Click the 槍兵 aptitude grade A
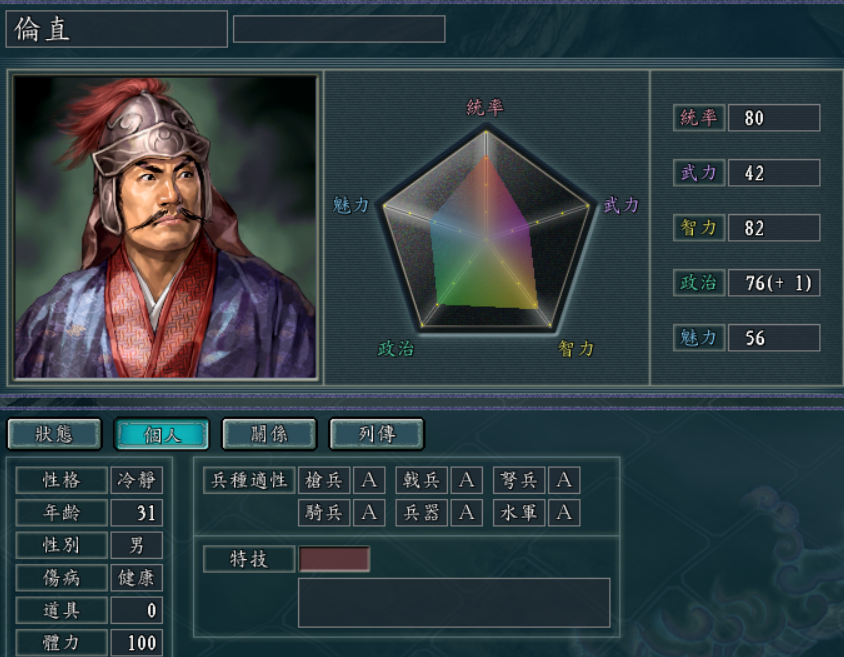 click(369, 480)
